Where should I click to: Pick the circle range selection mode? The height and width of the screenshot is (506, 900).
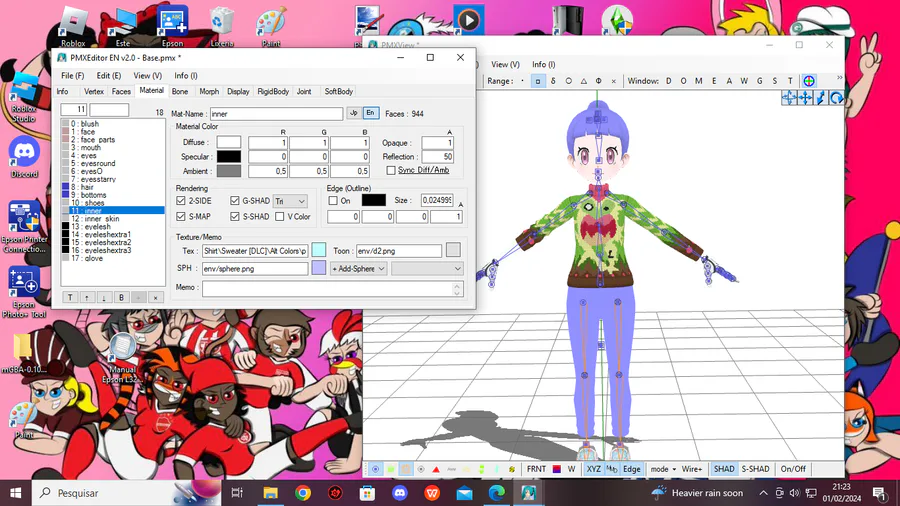(568, 81)
